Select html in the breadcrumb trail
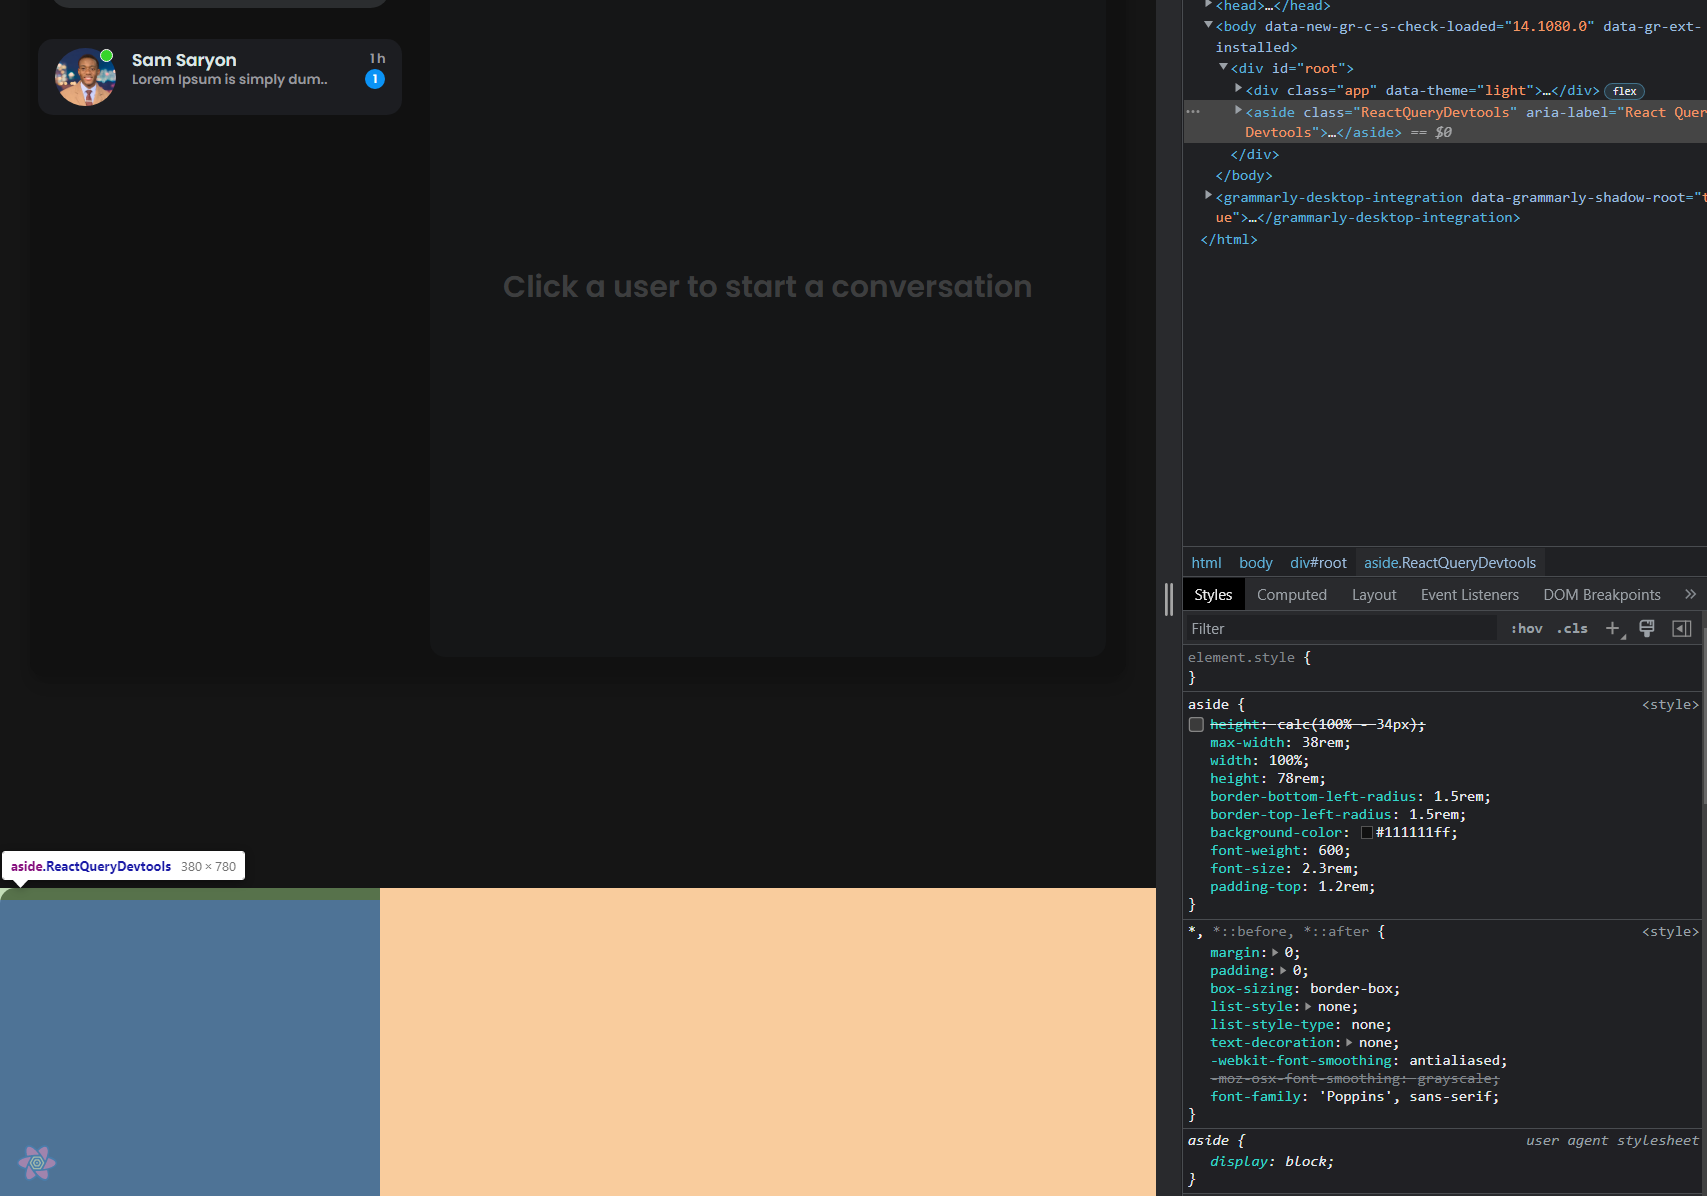The width and height of the screenshot is (1707, 1196). coord(1206,563)
